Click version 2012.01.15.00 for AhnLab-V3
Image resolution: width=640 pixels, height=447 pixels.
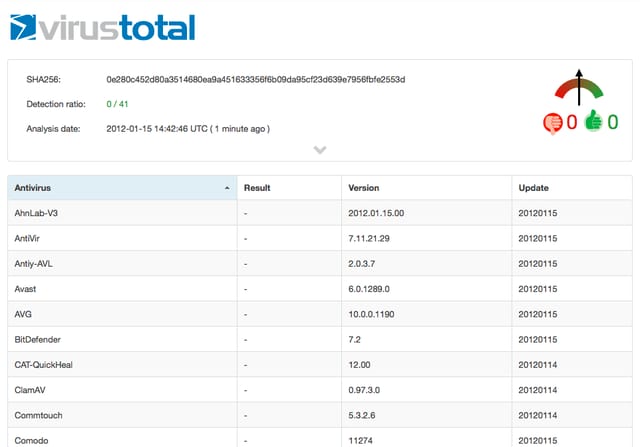click(376, 213)
